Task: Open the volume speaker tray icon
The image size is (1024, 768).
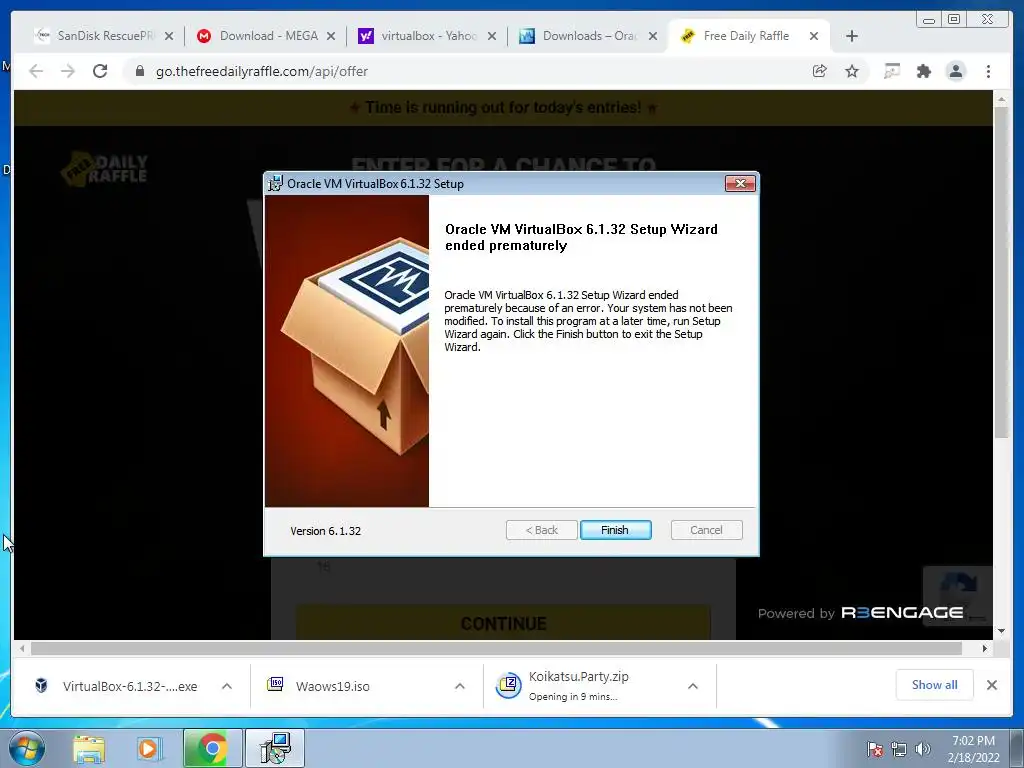Action: coord(923,749)
